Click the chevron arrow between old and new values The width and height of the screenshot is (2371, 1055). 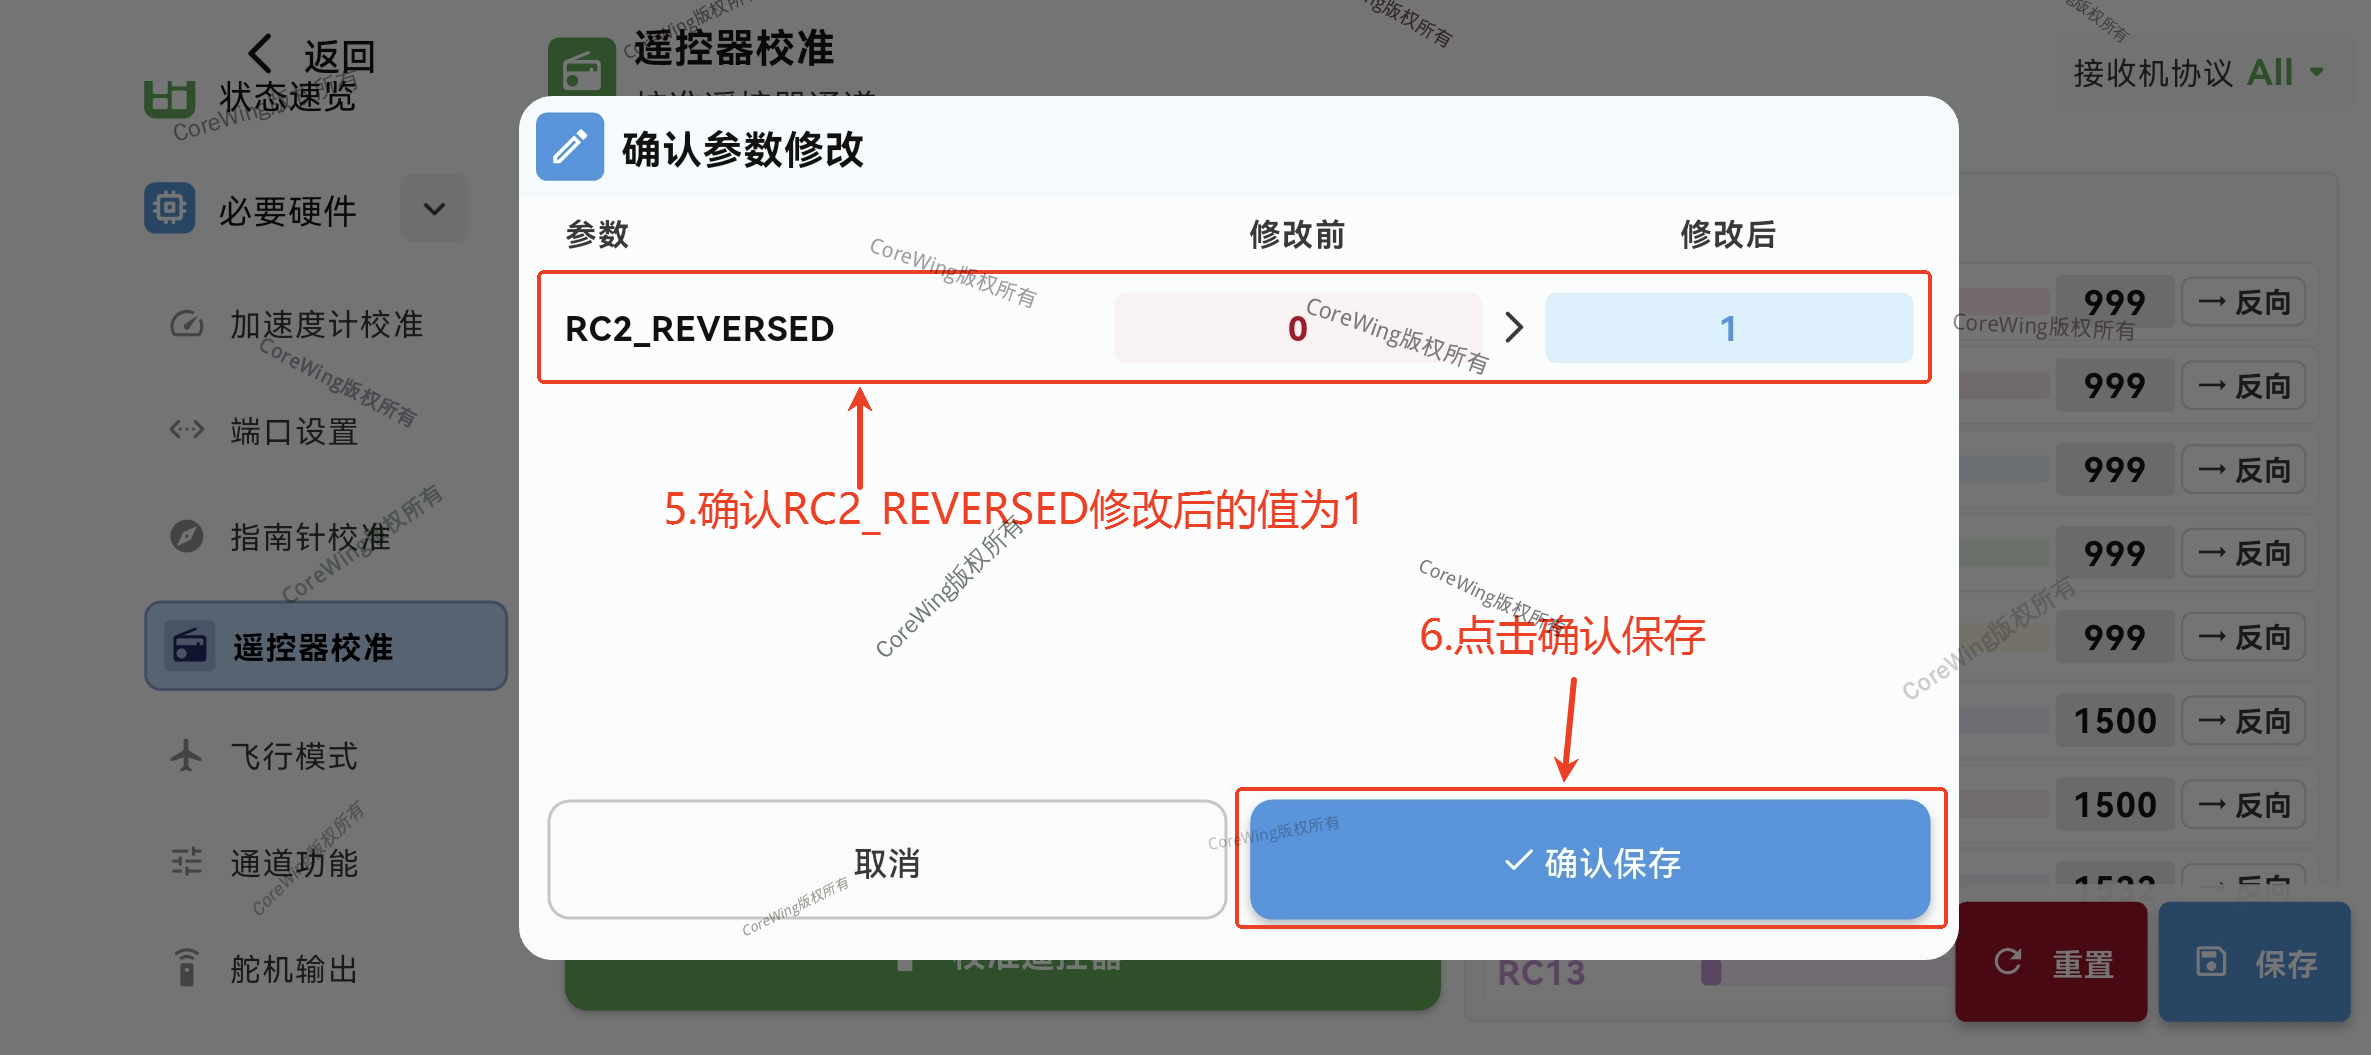[x=1514, y=327]
